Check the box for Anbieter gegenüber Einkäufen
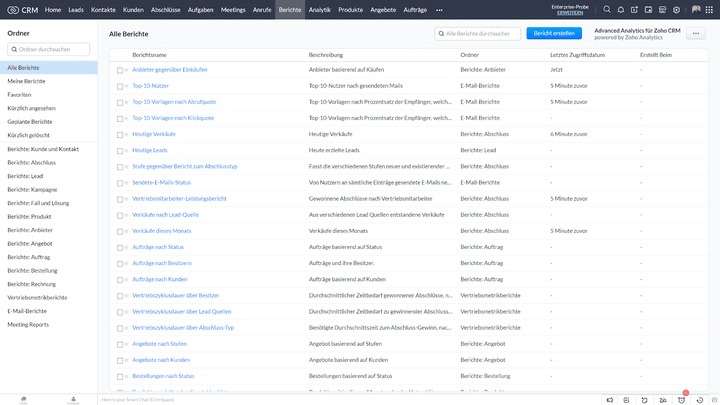This screenshot has height=405, width=720. (x=120, y=70)
